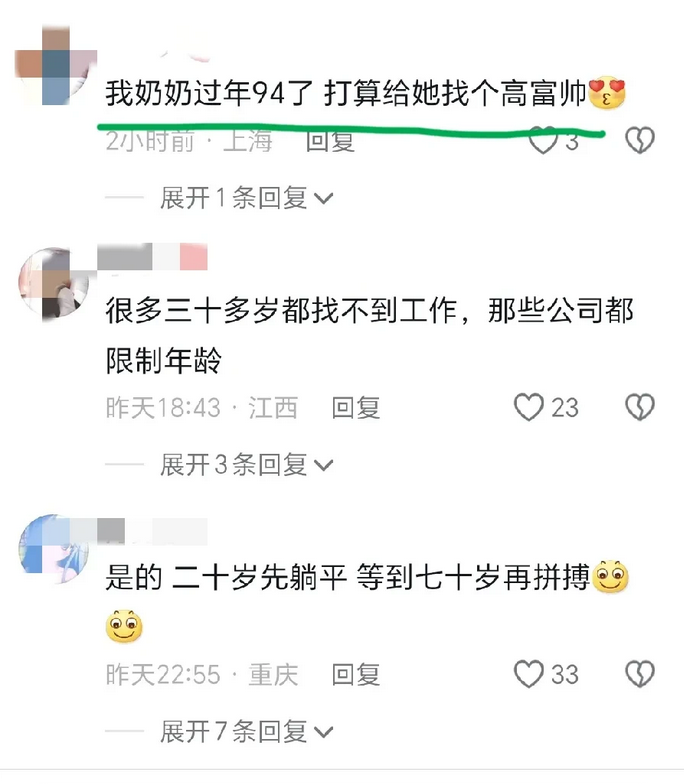
Task: Open third commenter's avatar profile
Action: [54, 549]
